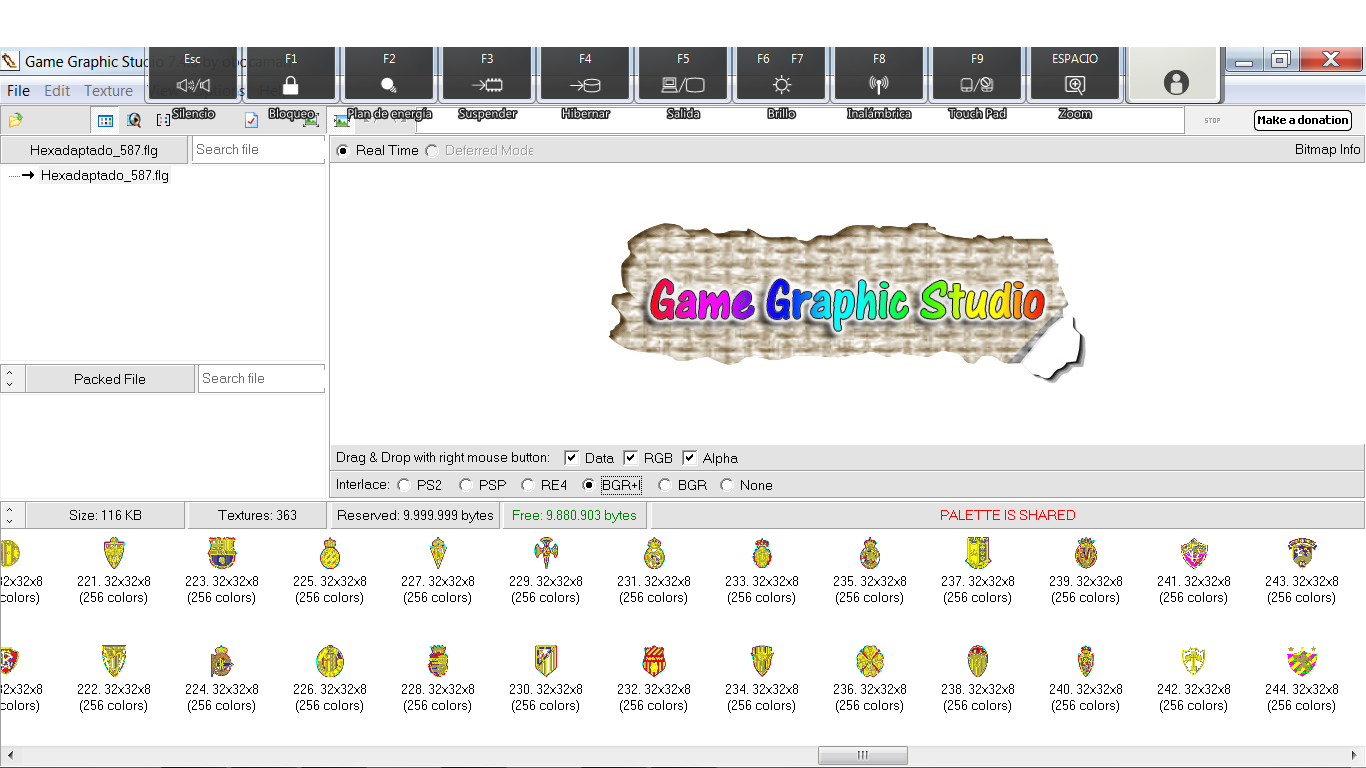Viewport: 1366px width, 768px height.
Task: Select texture thumbnail 232
Action: point(654,661)
